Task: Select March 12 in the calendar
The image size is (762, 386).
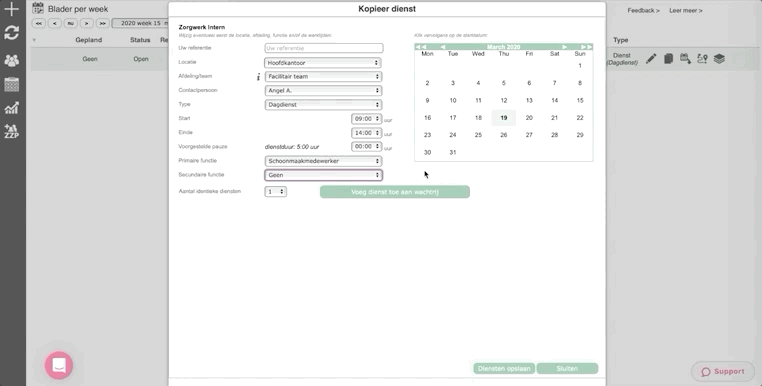Action: pyautogui.click(x=503, y=100)
